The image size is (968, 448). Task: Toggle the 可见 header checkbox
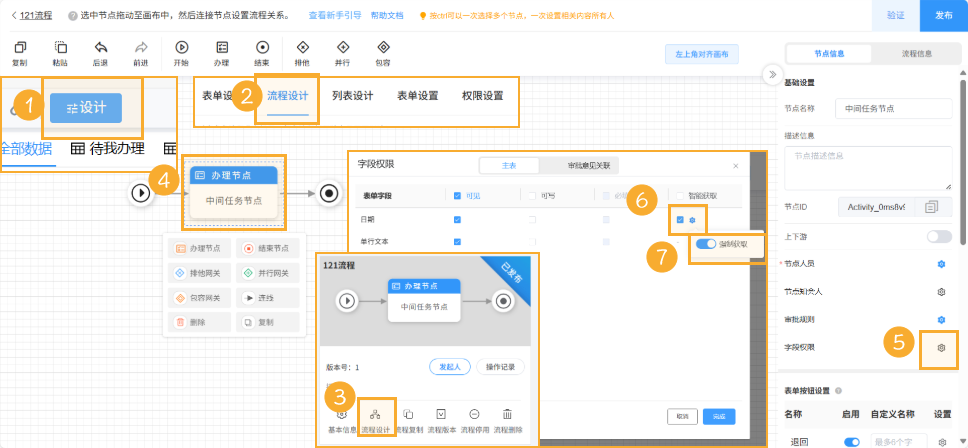(x=457, y=196)
